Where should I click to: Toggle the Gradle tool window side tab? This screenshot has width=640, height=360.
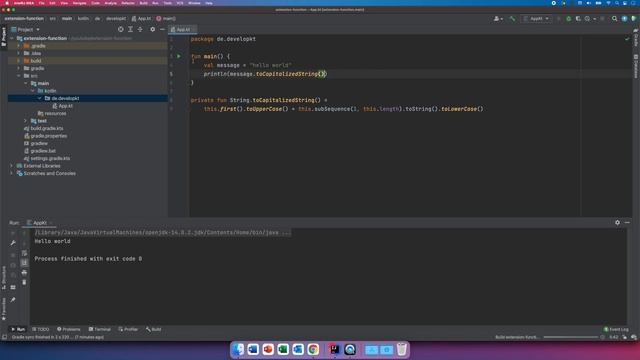click(636, 38)
